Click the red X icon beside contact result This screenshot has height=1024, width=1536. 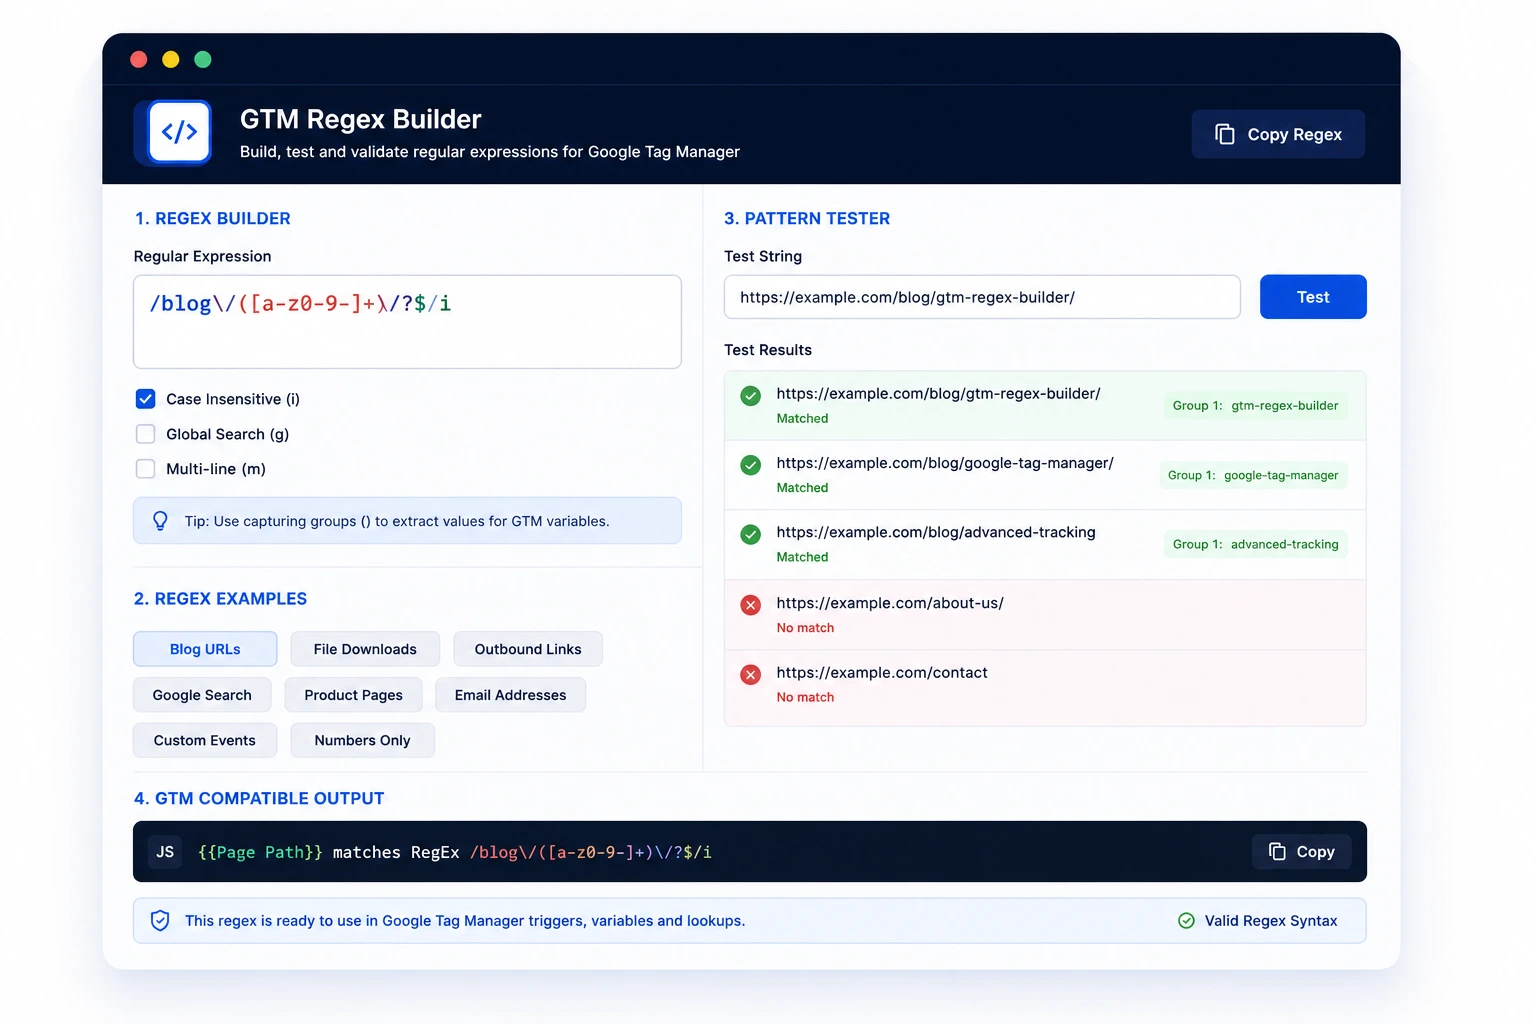[x=750, y=675]
